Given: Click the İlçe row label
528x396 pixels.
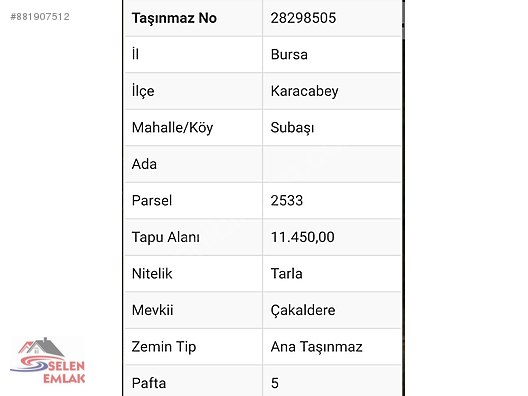Looking at the screenshot, I should click(143, 91).
